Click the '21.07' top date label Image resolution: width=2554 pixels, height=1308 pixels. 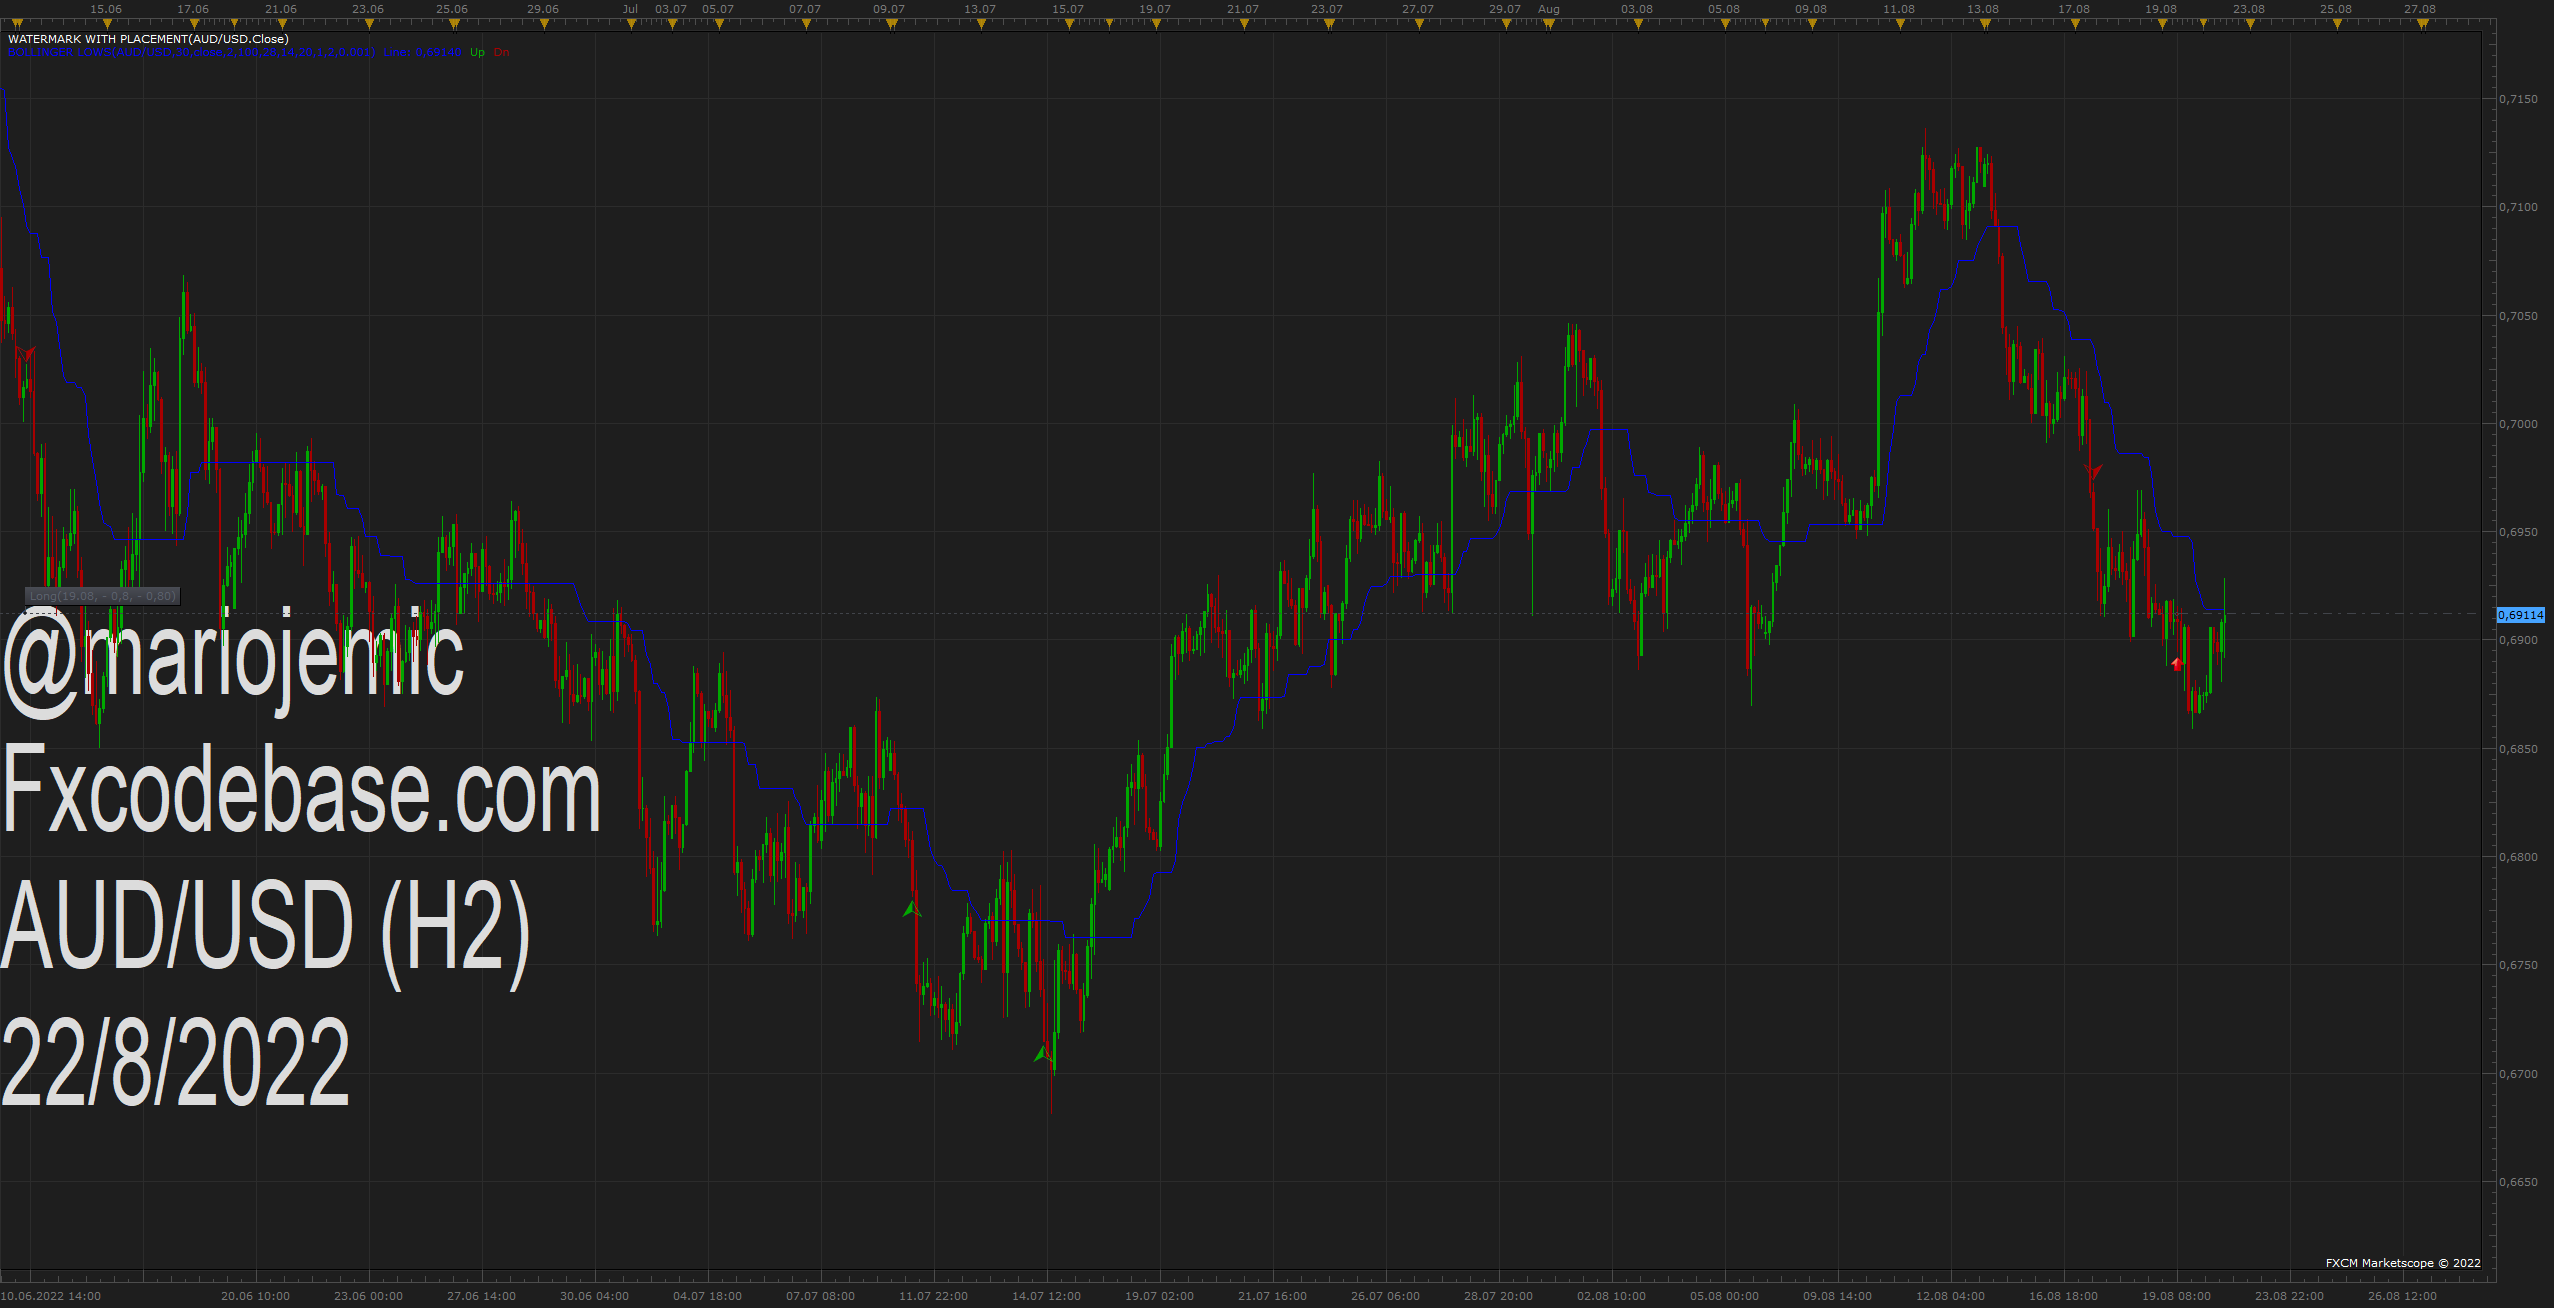1243,9
